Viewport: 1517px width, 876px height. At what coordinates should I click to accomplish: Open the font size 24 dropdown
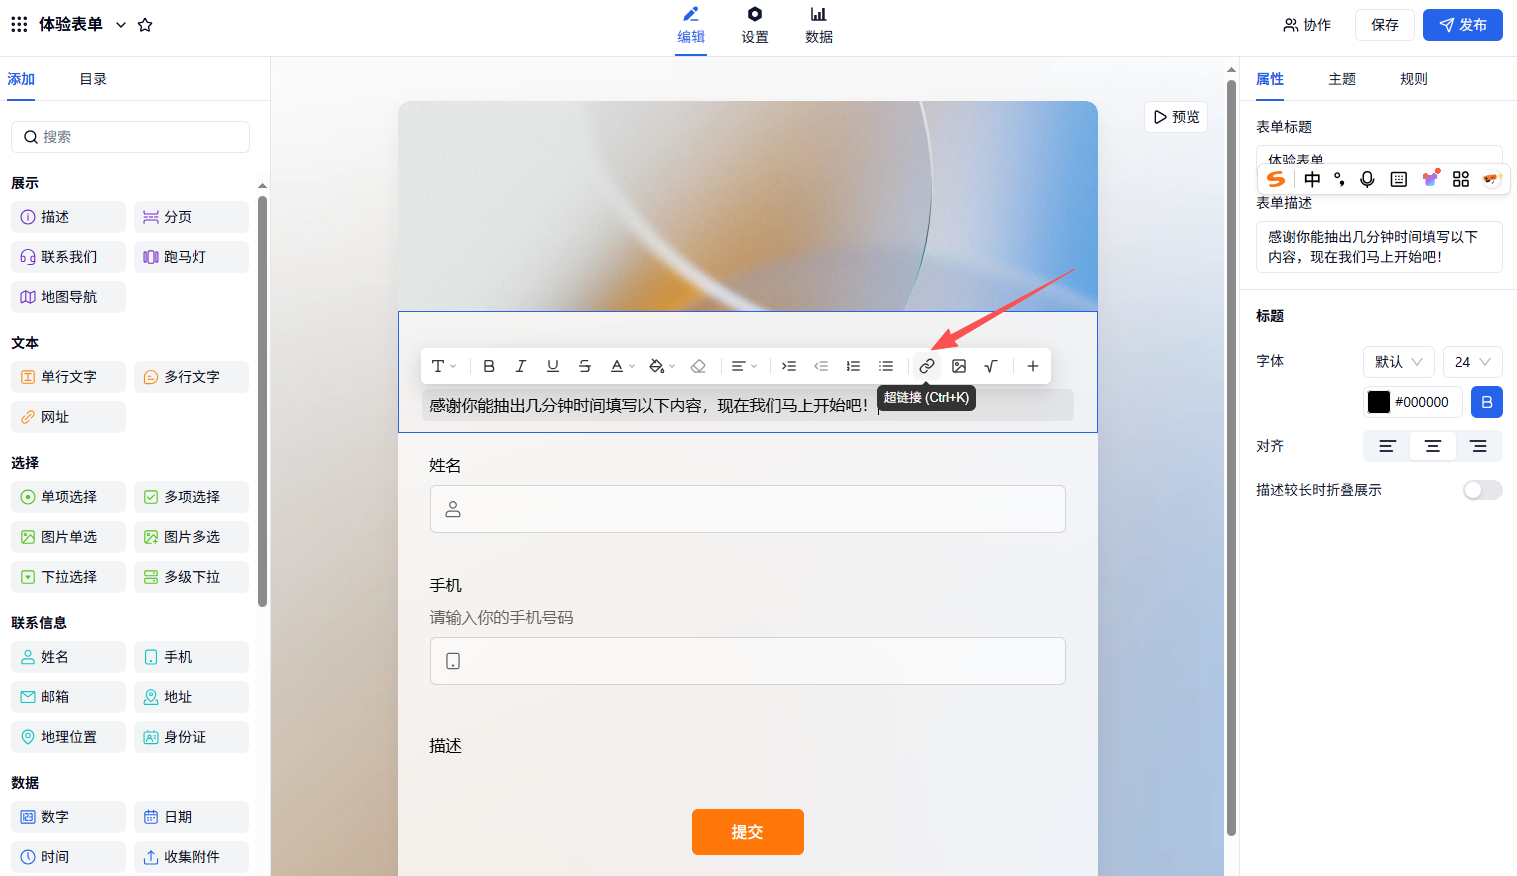pyautogui.click(x=1472, y=362)
